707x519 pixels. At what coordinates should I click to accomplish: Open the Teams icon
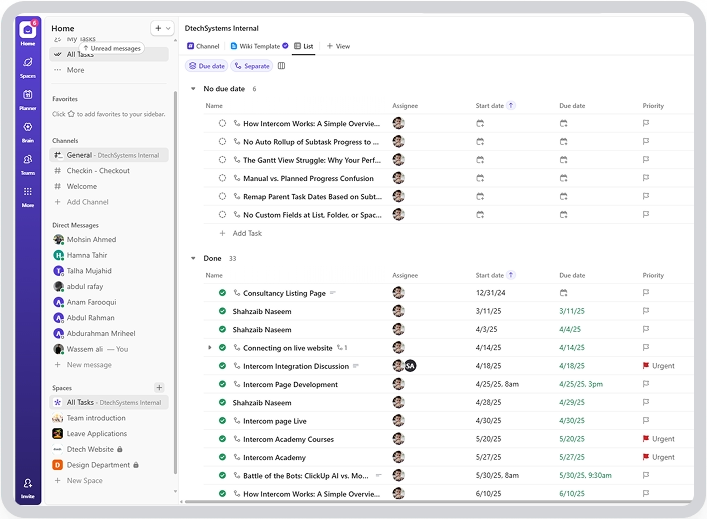(x=28, y=164)
